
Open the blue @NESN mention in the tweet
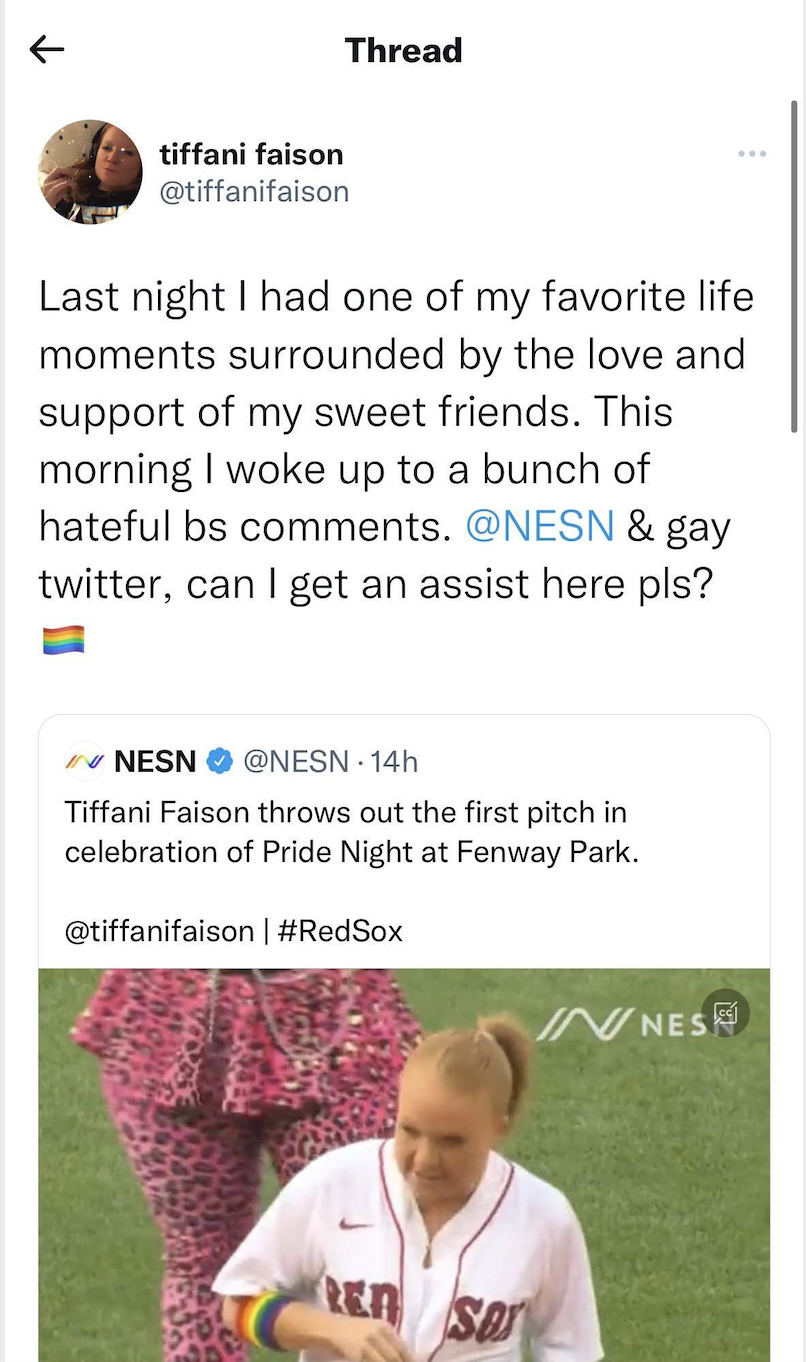click(540, 527)
